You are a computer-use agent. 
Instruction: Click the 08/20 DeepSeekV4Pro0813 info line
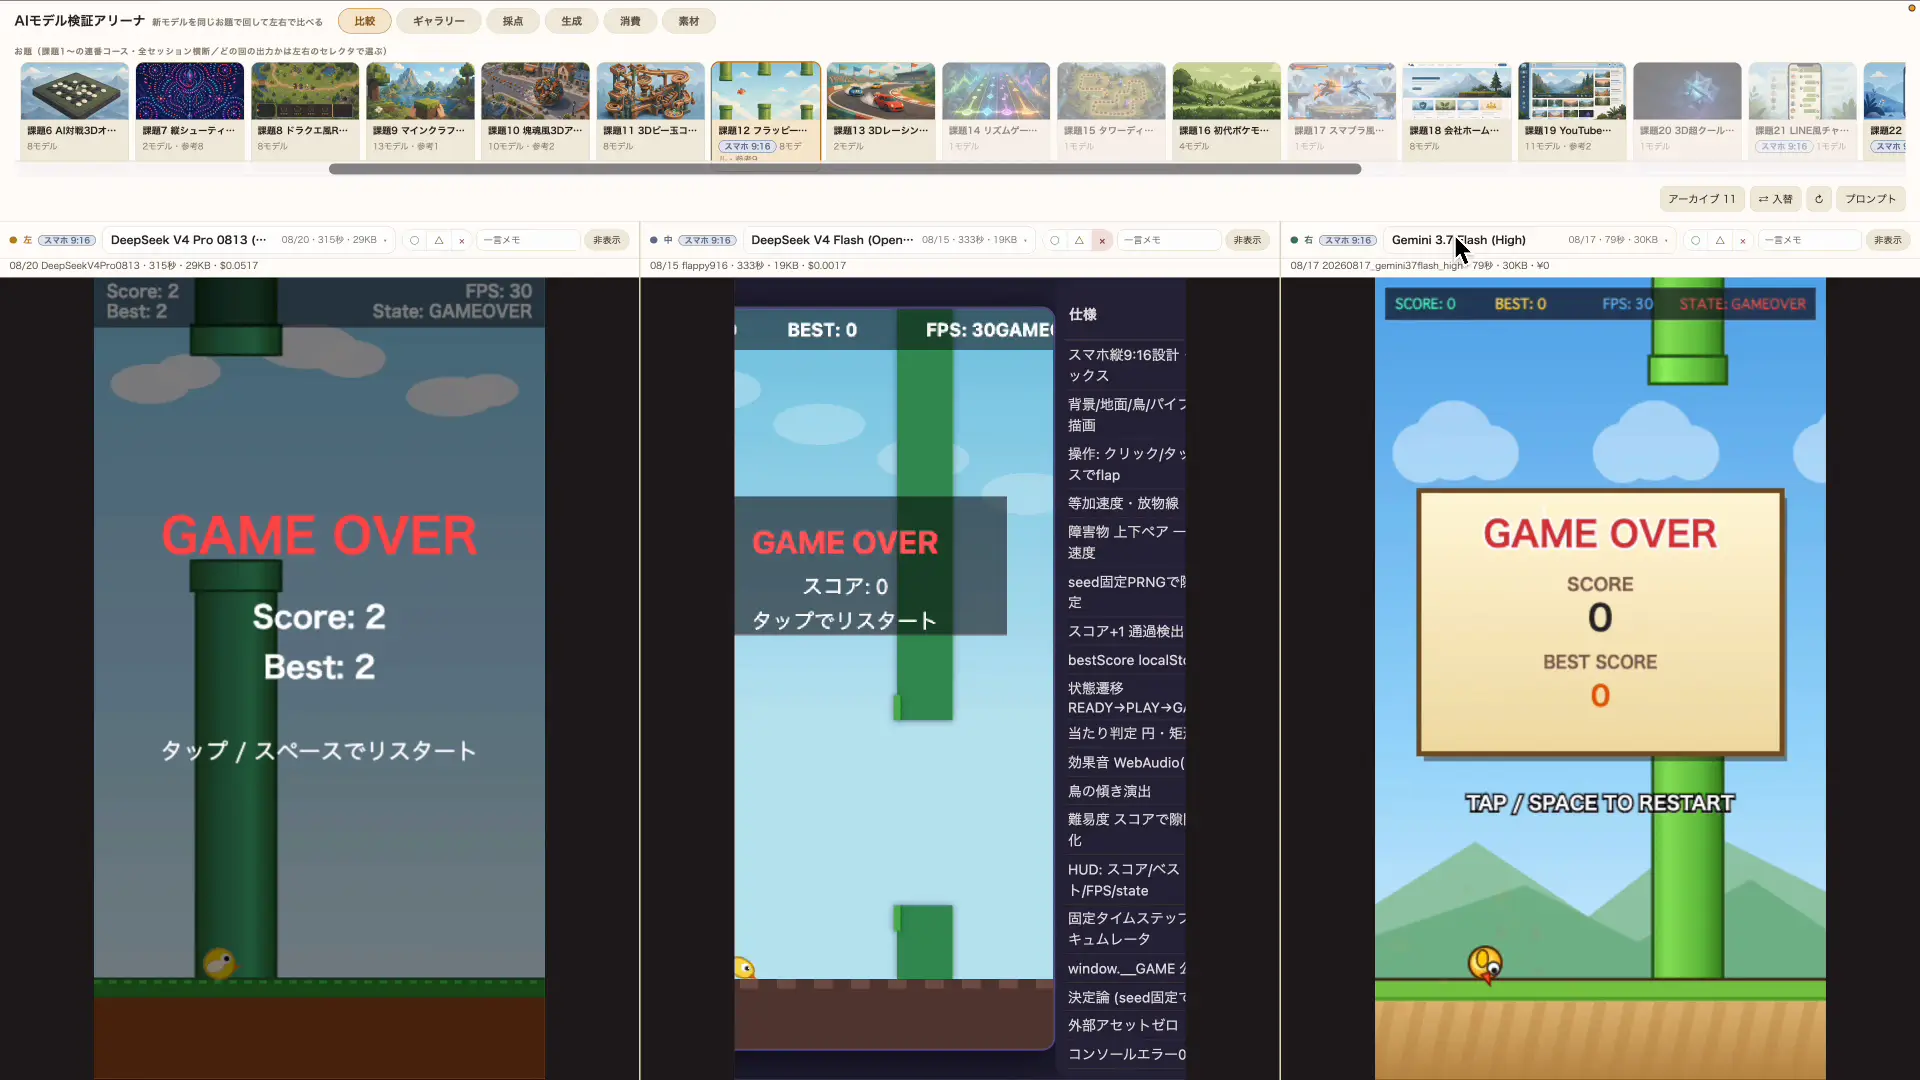pyautogui.click(x=134, y=266)
